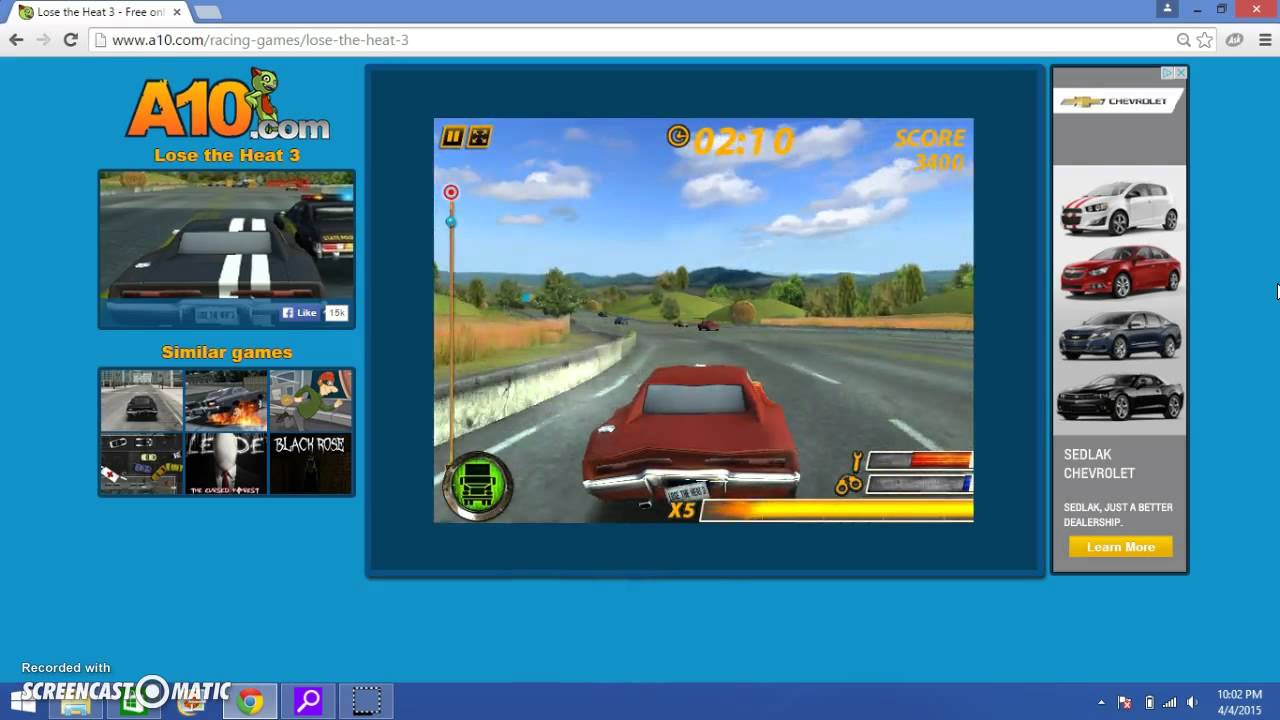The height and width of the screenshot is (720, 1280).
Task: Select the Lose the Heat 3 browser tab
Action: [x=100, y=12]
